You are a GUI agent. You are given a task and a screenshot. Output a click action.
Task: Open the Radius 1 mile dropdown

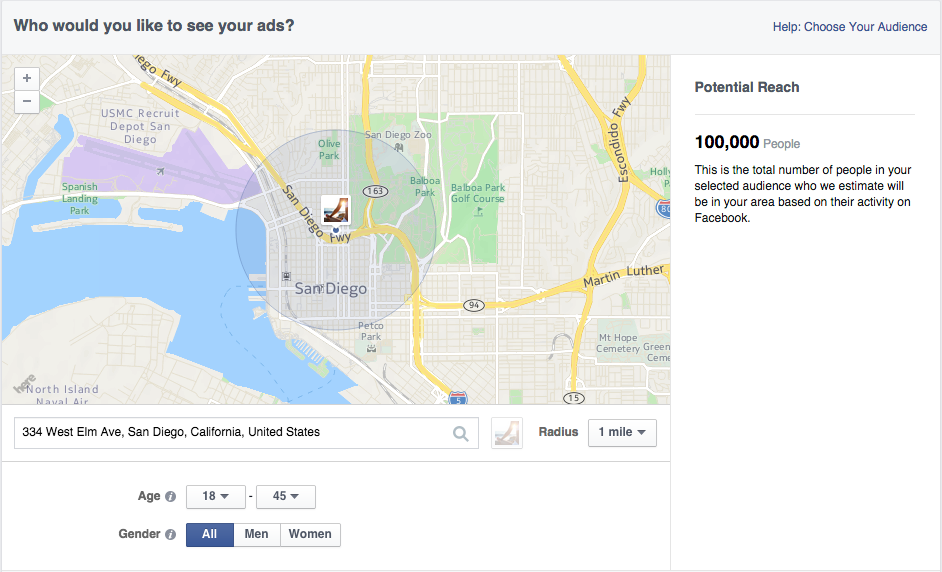click(622, 433)
